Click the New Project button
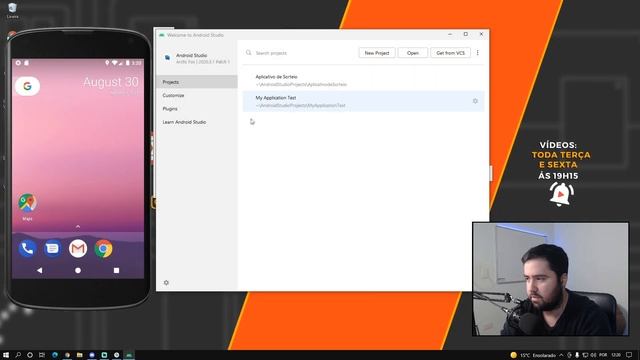 [x=377, y=53]
